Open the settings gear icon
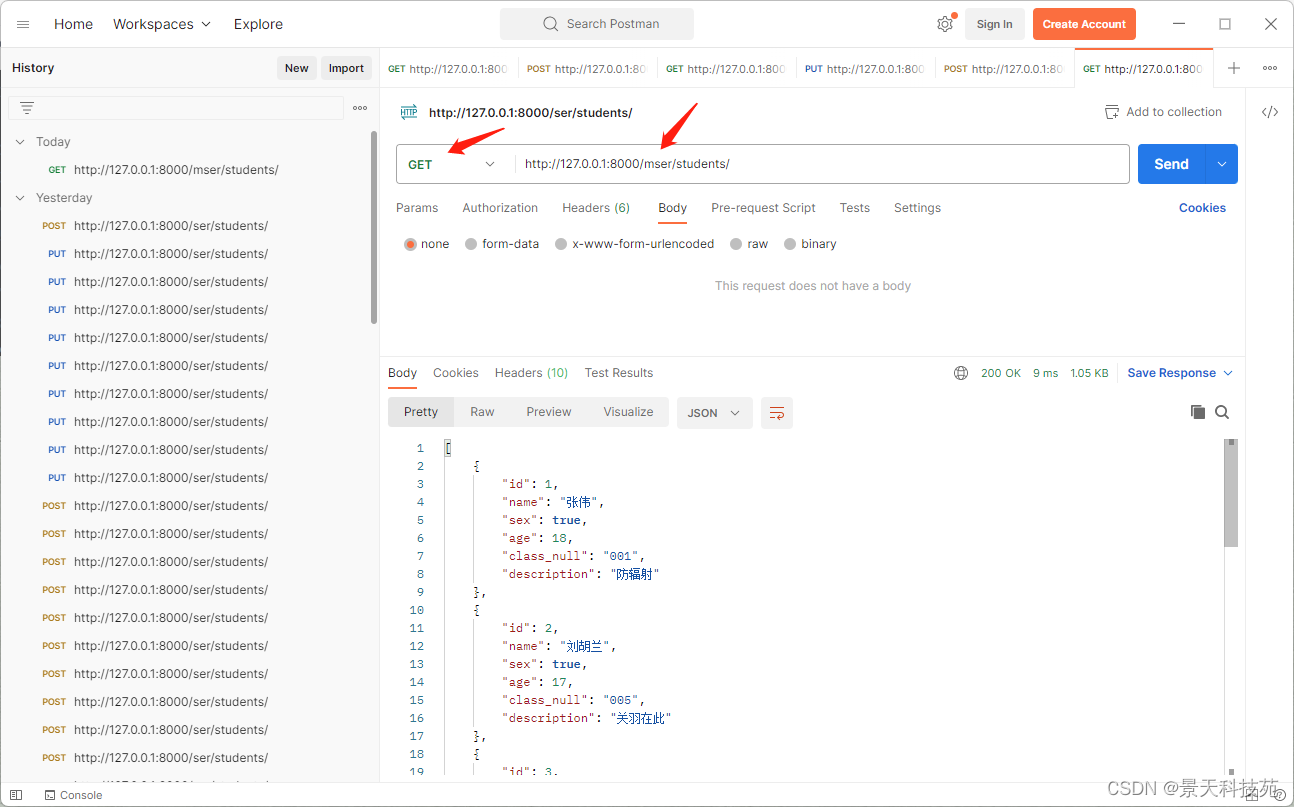 [x=945, y=24]
